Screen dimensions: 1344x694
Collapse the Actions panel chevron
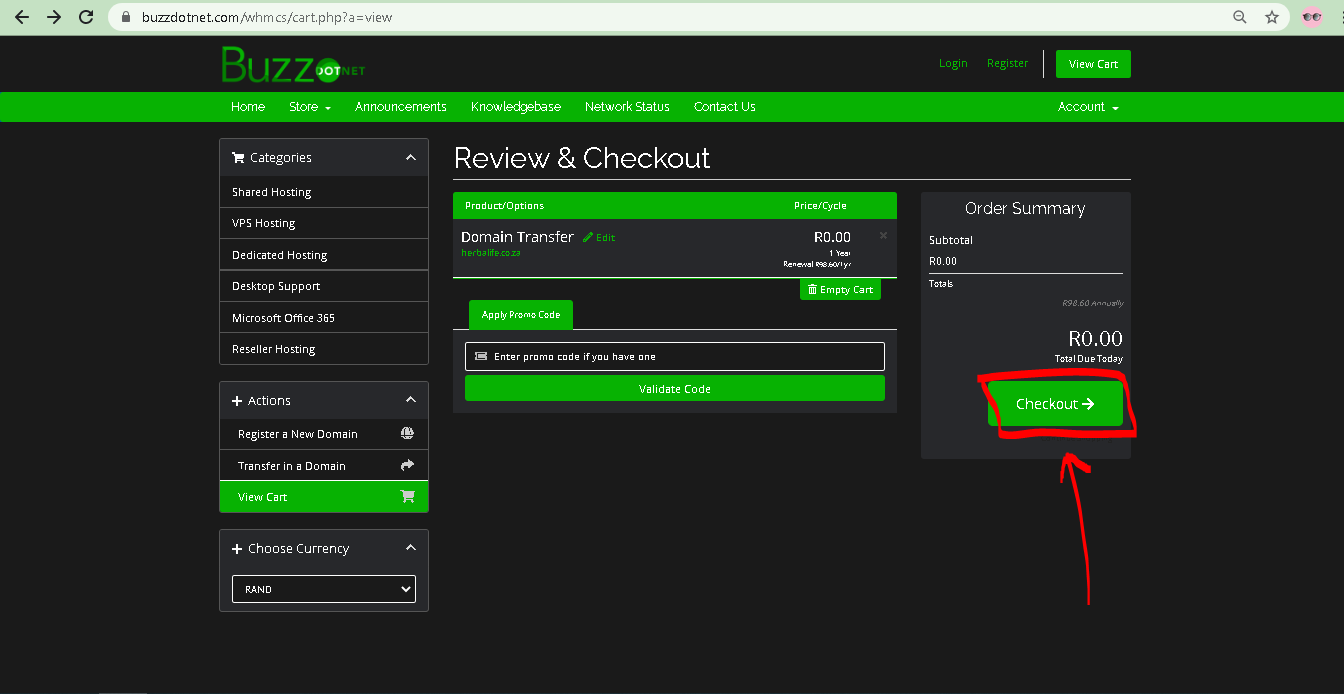(410, 400)
